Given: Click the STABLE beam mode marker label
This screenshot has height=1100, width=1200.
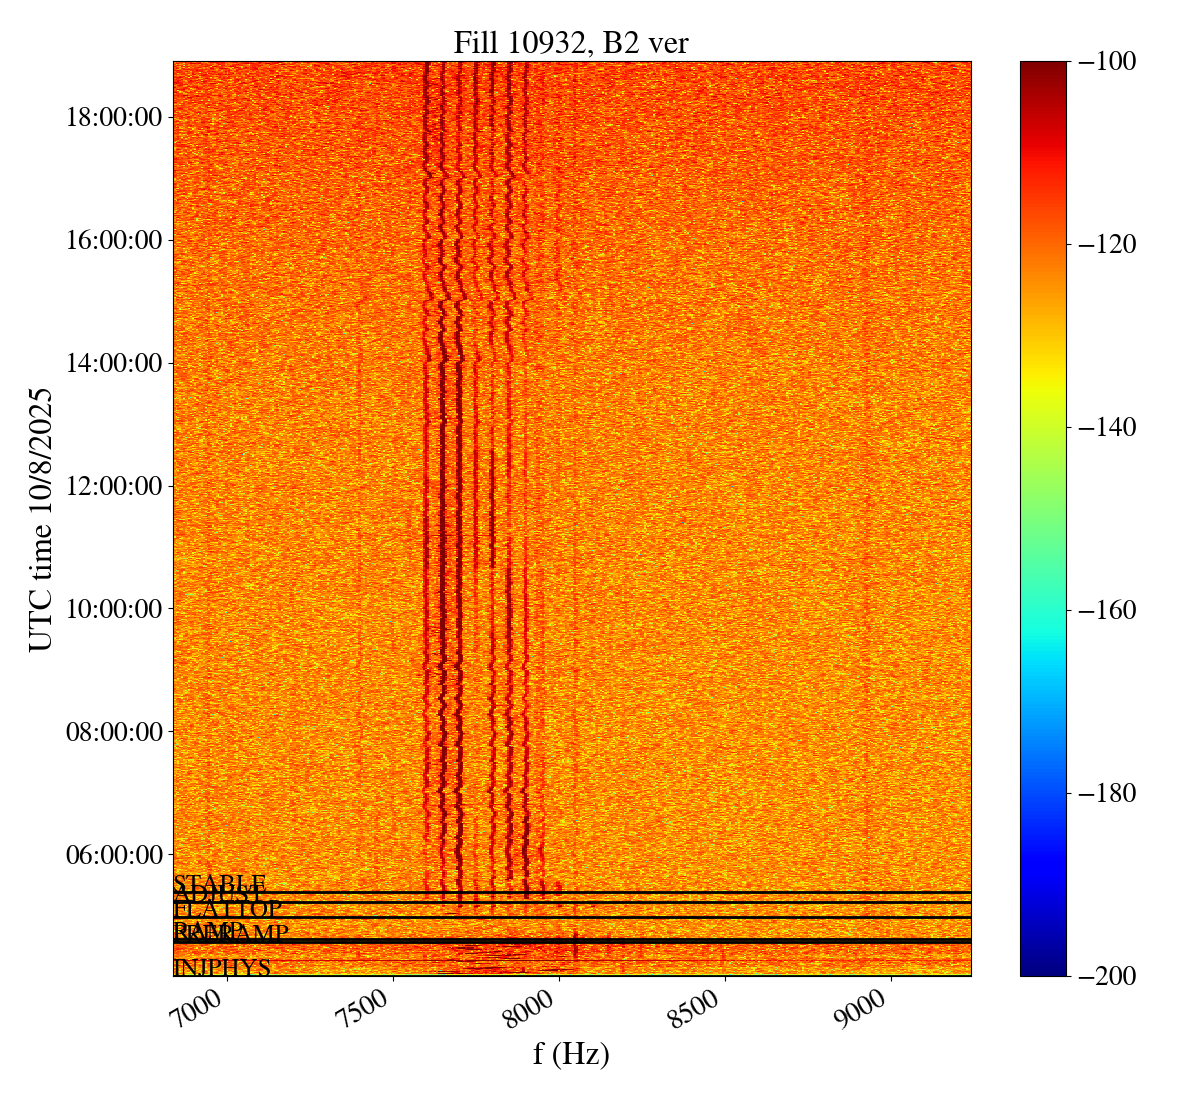Looking at the screenshot, I should [x=220, y=883].
